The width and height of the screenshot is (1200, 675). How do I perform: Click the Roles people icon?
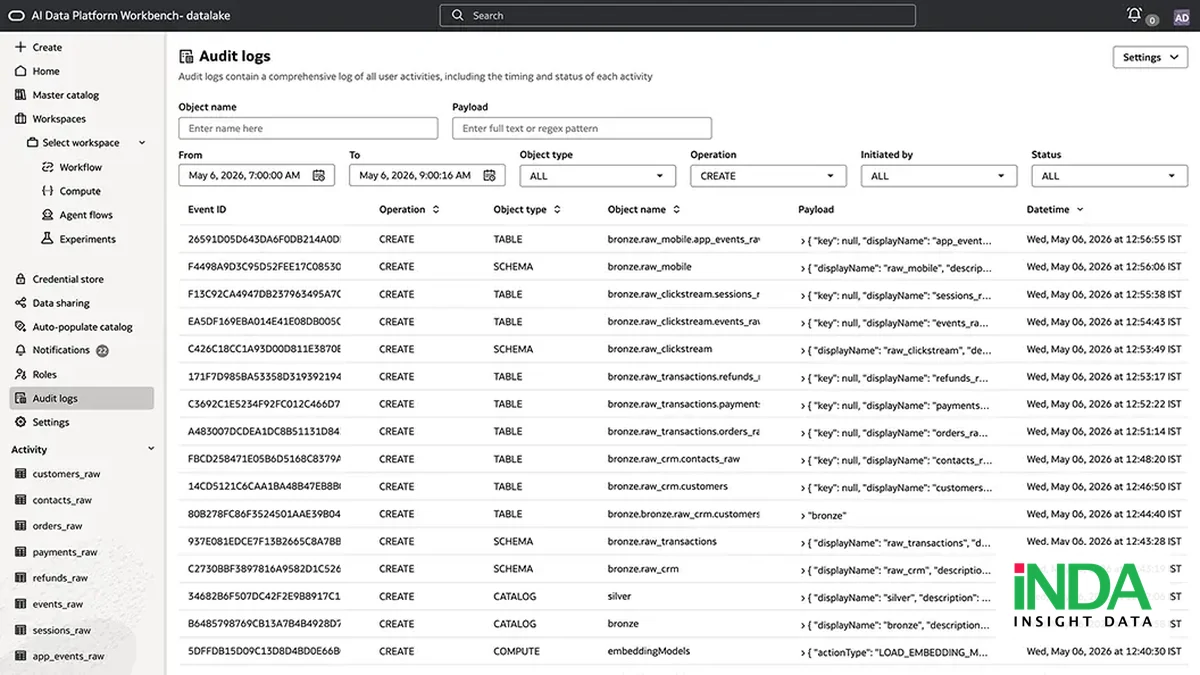coord(21,374)
